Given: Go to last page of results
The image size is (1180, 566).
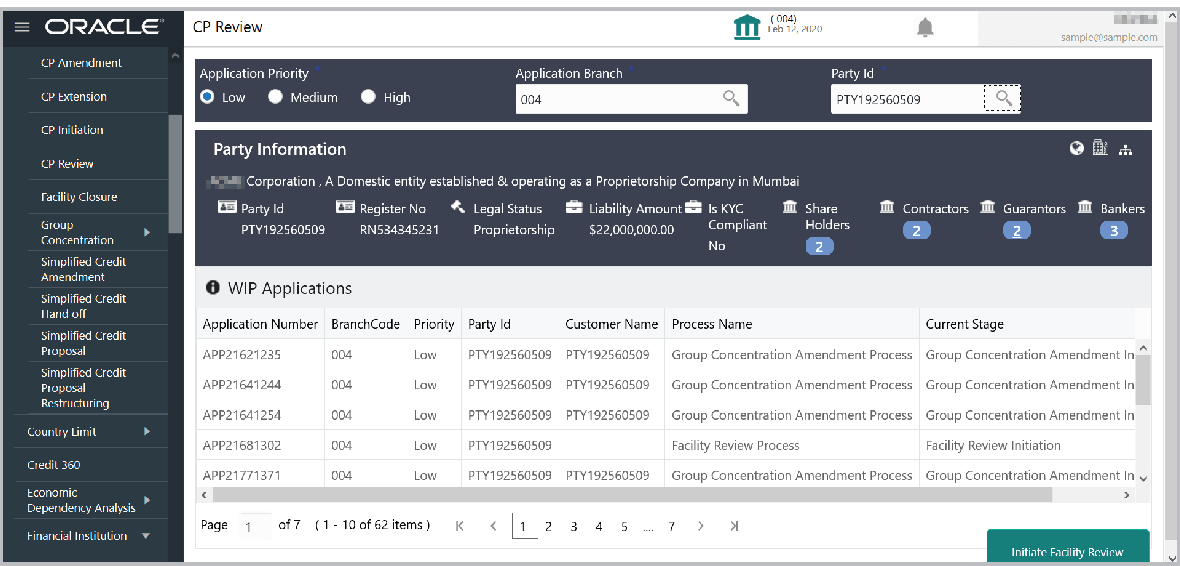Looking at the screenshot, I should click(734, 526).
